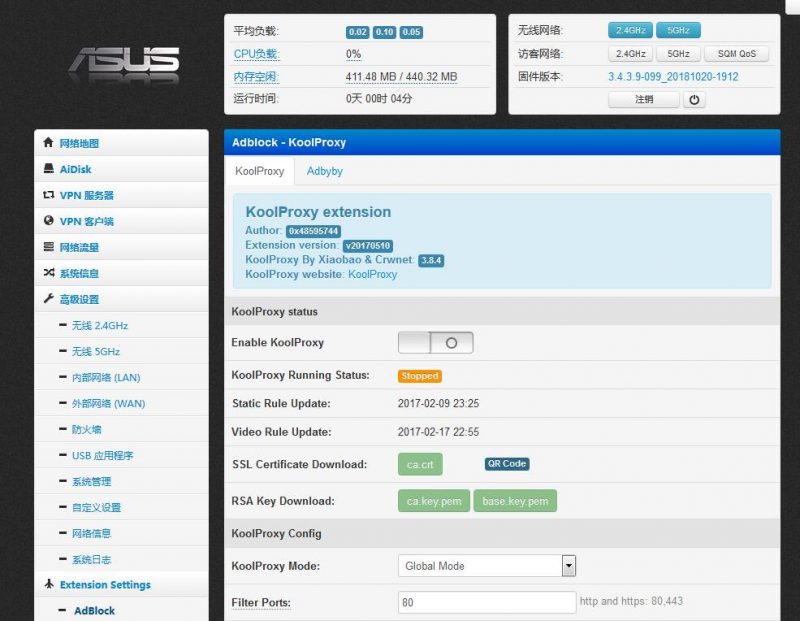Click the disk icon beside AiDisk
800x621 pixels.
pos(48,169)
